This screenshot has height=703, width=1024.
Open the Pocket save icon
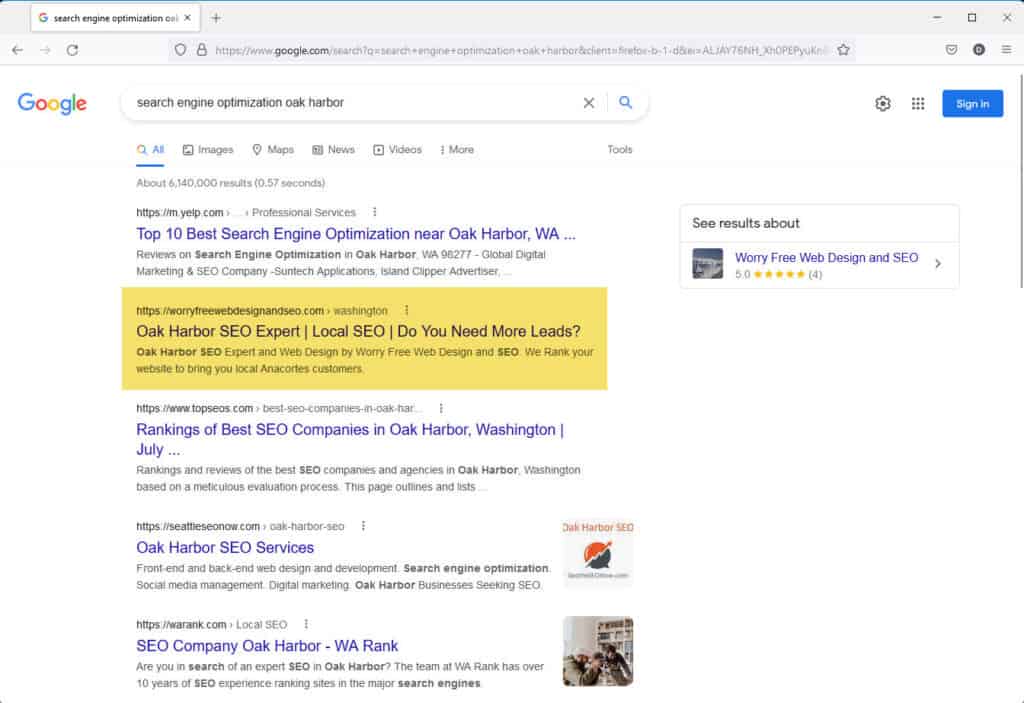[952, 50]
